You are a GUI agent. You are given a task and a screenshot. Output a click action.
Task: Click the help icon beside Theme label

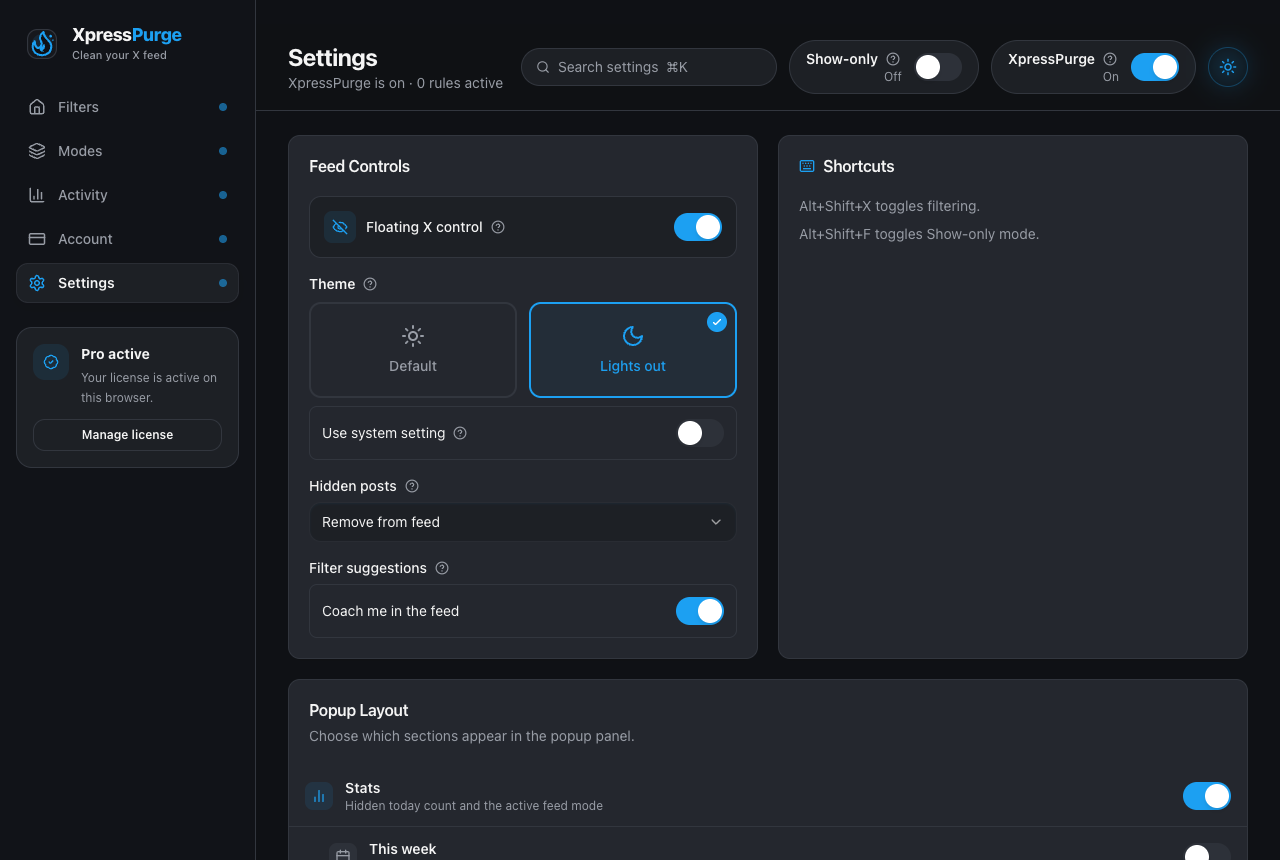pyautogui.click(x=370, y=284)
